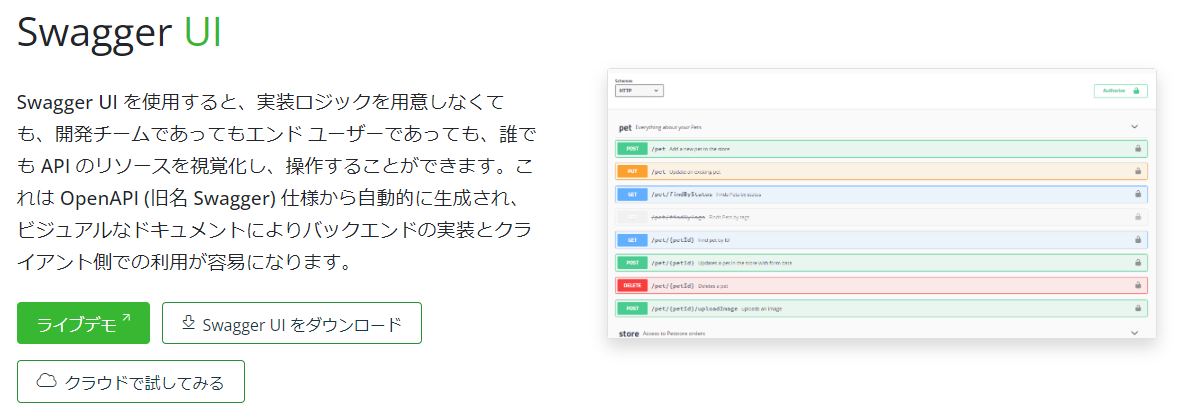Image resolution: width=1180 pixels, height=412 pixels.
Task: Click the download arrow icon before Swagger UI をダウンロード
Action: (x=188, y=322)
